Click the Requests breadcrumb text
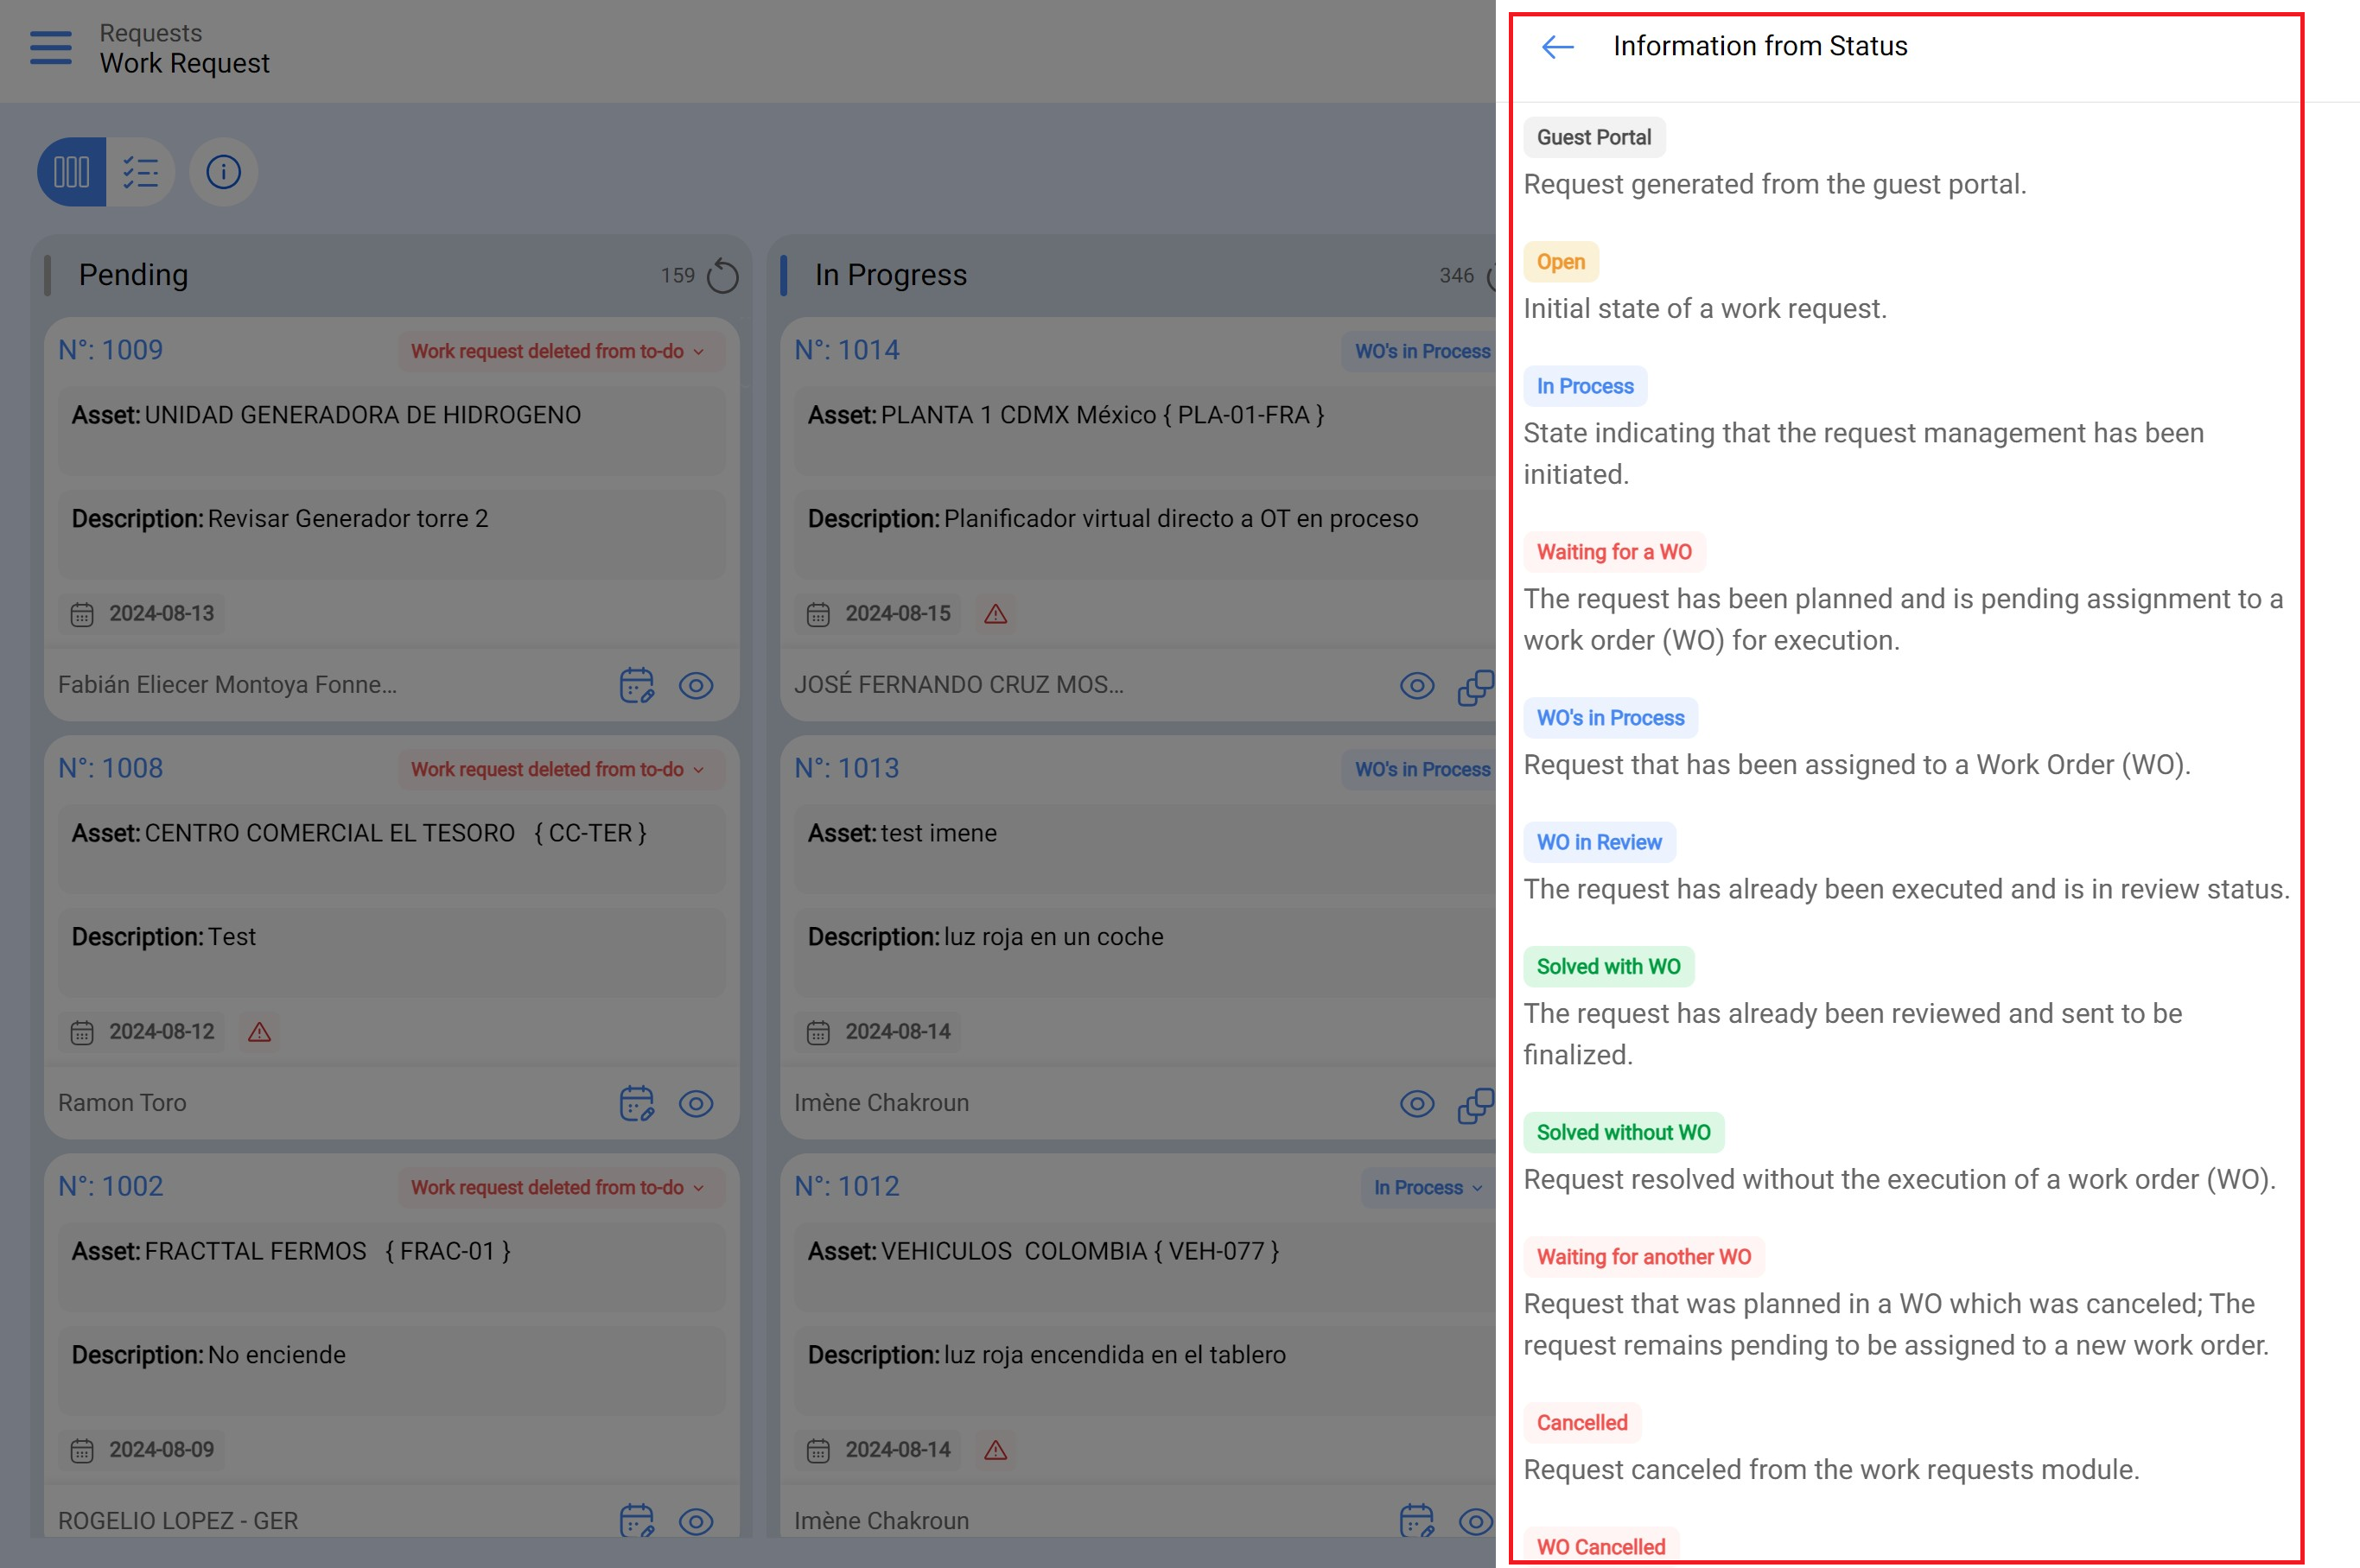The image size is (2360, 1568). tap(150, 33)
